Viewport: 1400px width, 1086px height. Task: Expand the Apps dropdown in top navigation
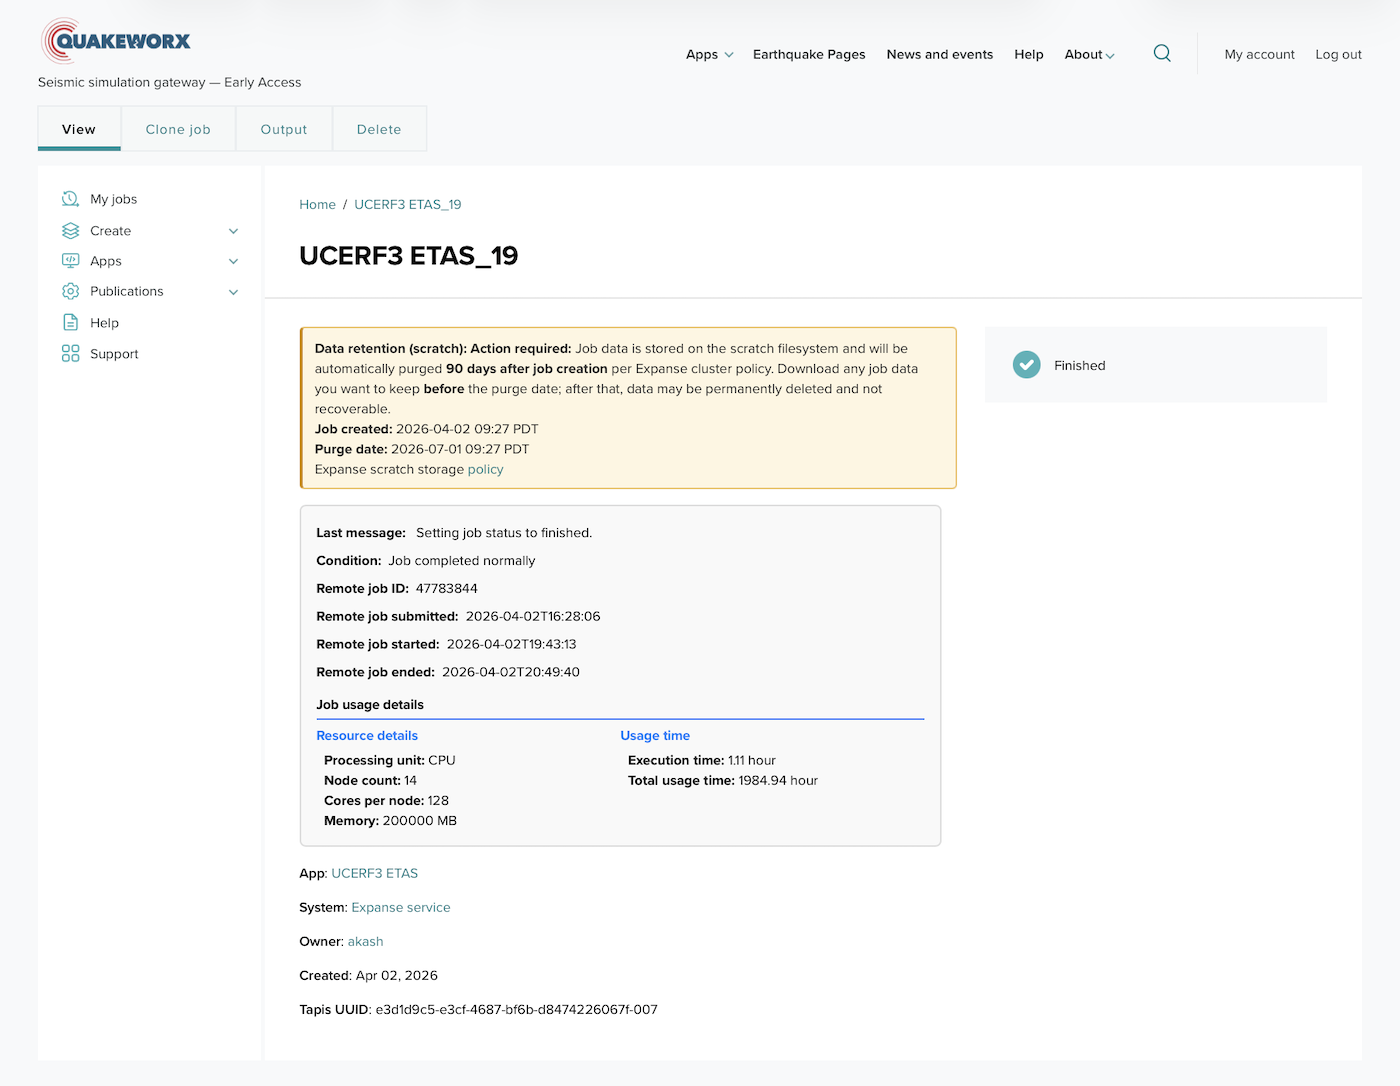[x=709, y=55]
